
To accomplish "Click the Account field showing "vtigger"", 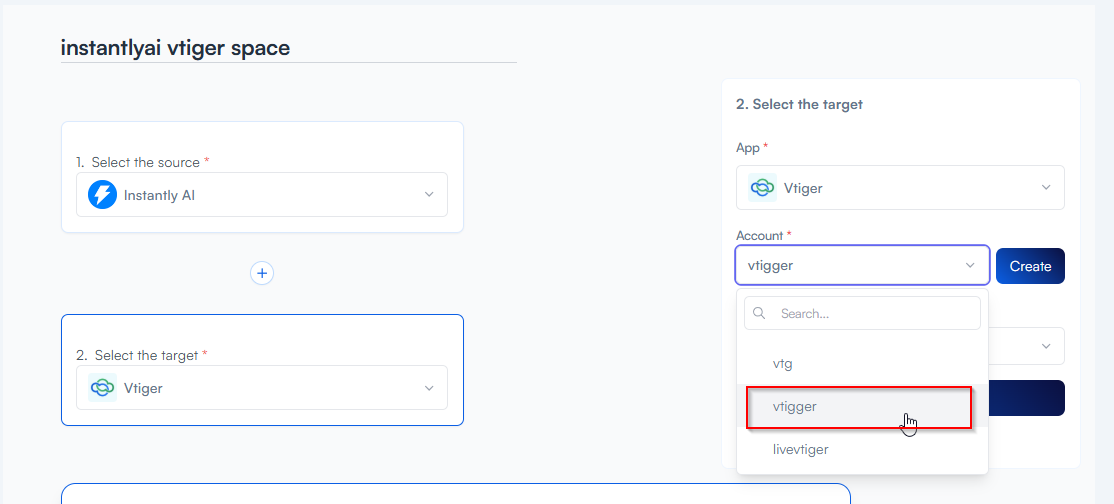I will pyautogui.click(x=850, y=266).
